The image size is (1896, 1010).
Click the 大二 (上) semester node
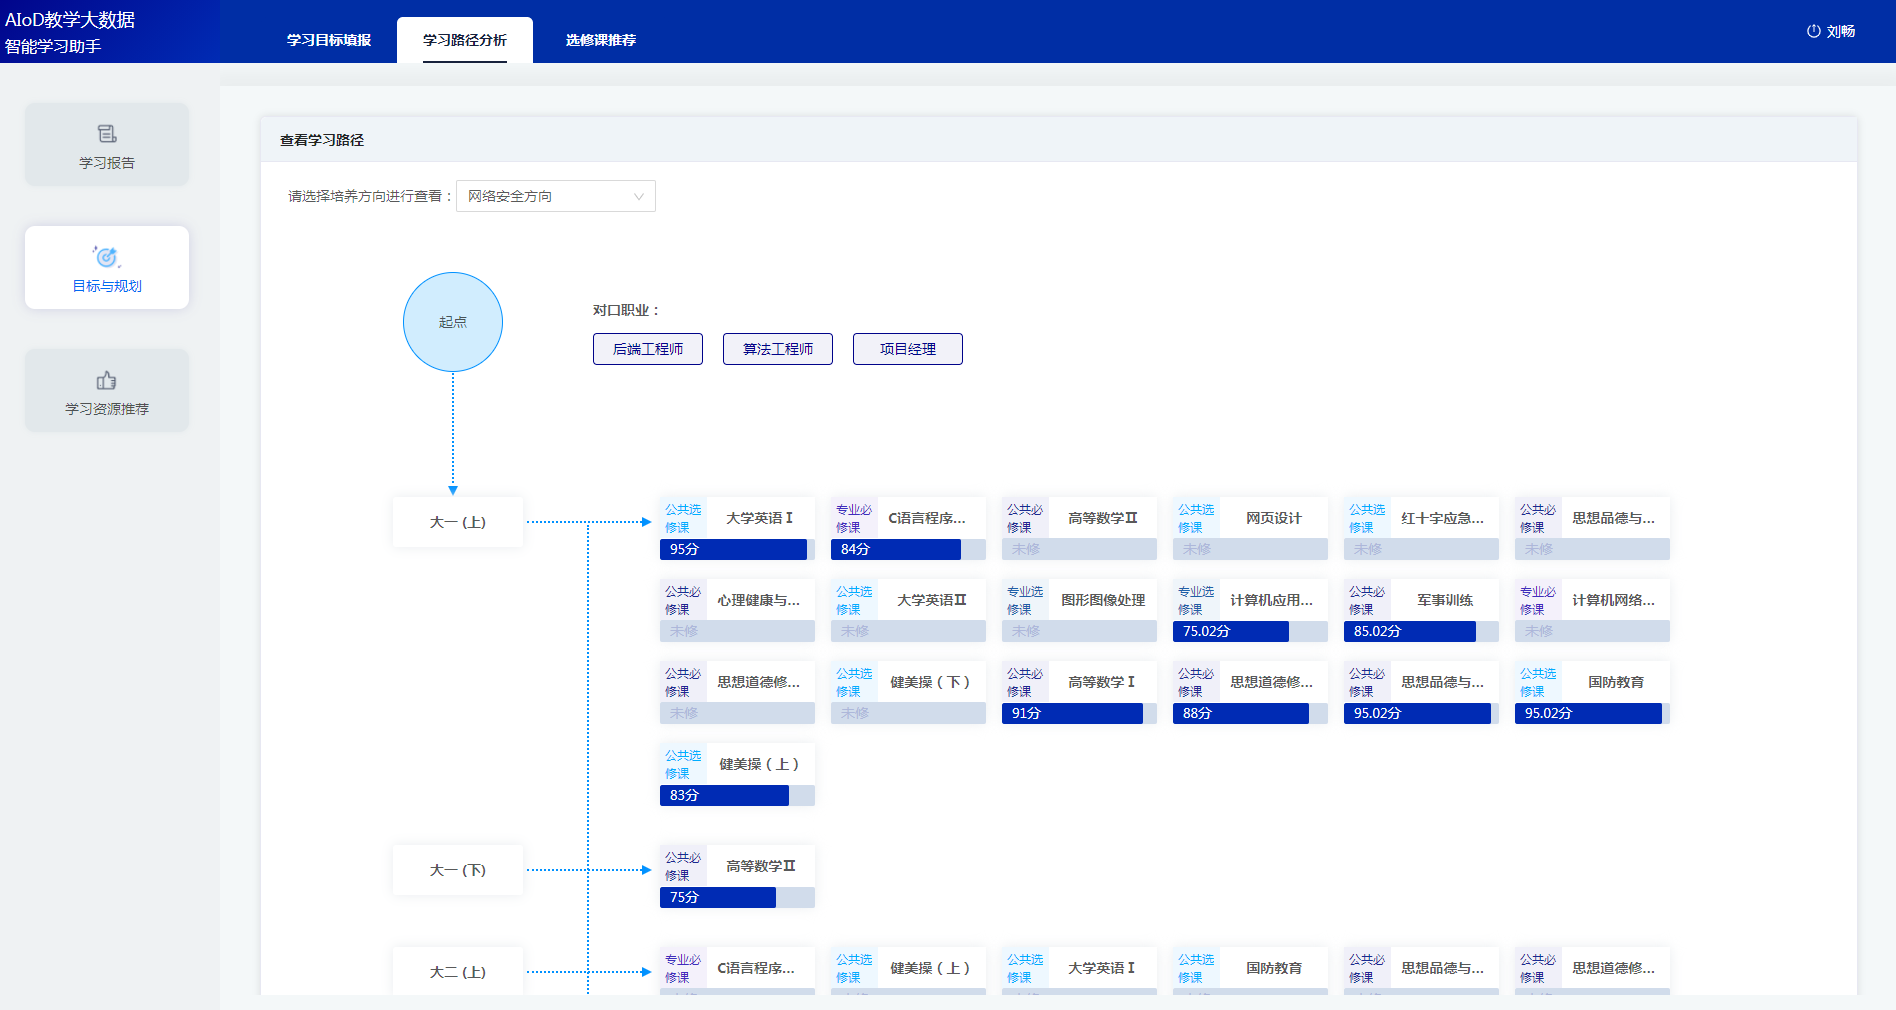click(x=458, y=972)
